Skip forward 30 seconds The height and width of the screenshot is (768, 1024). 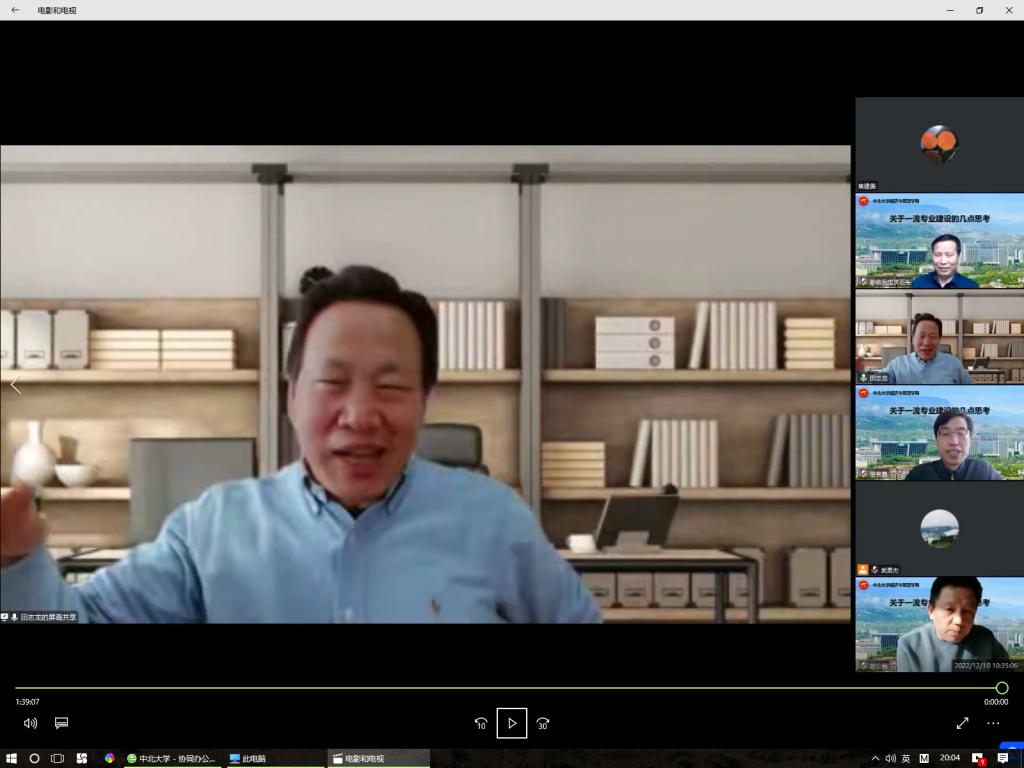coord(543,723)
